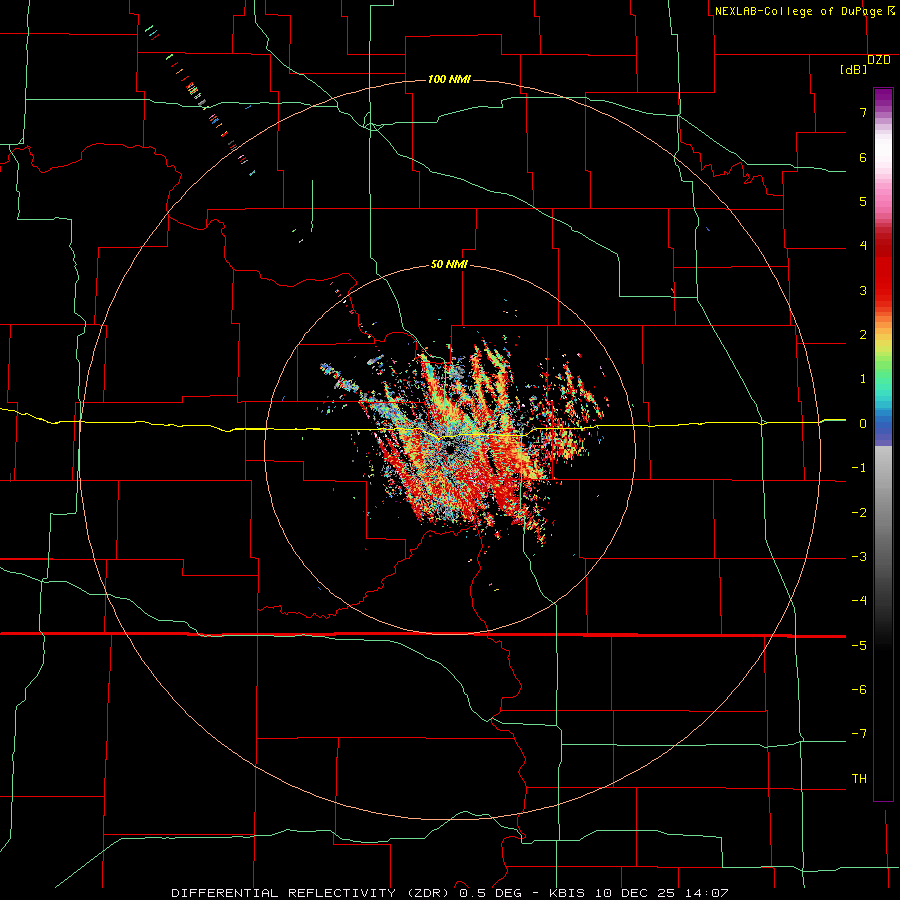Click the 6 value on the color scale
The image size is (900, 900).
coord(863,157)
